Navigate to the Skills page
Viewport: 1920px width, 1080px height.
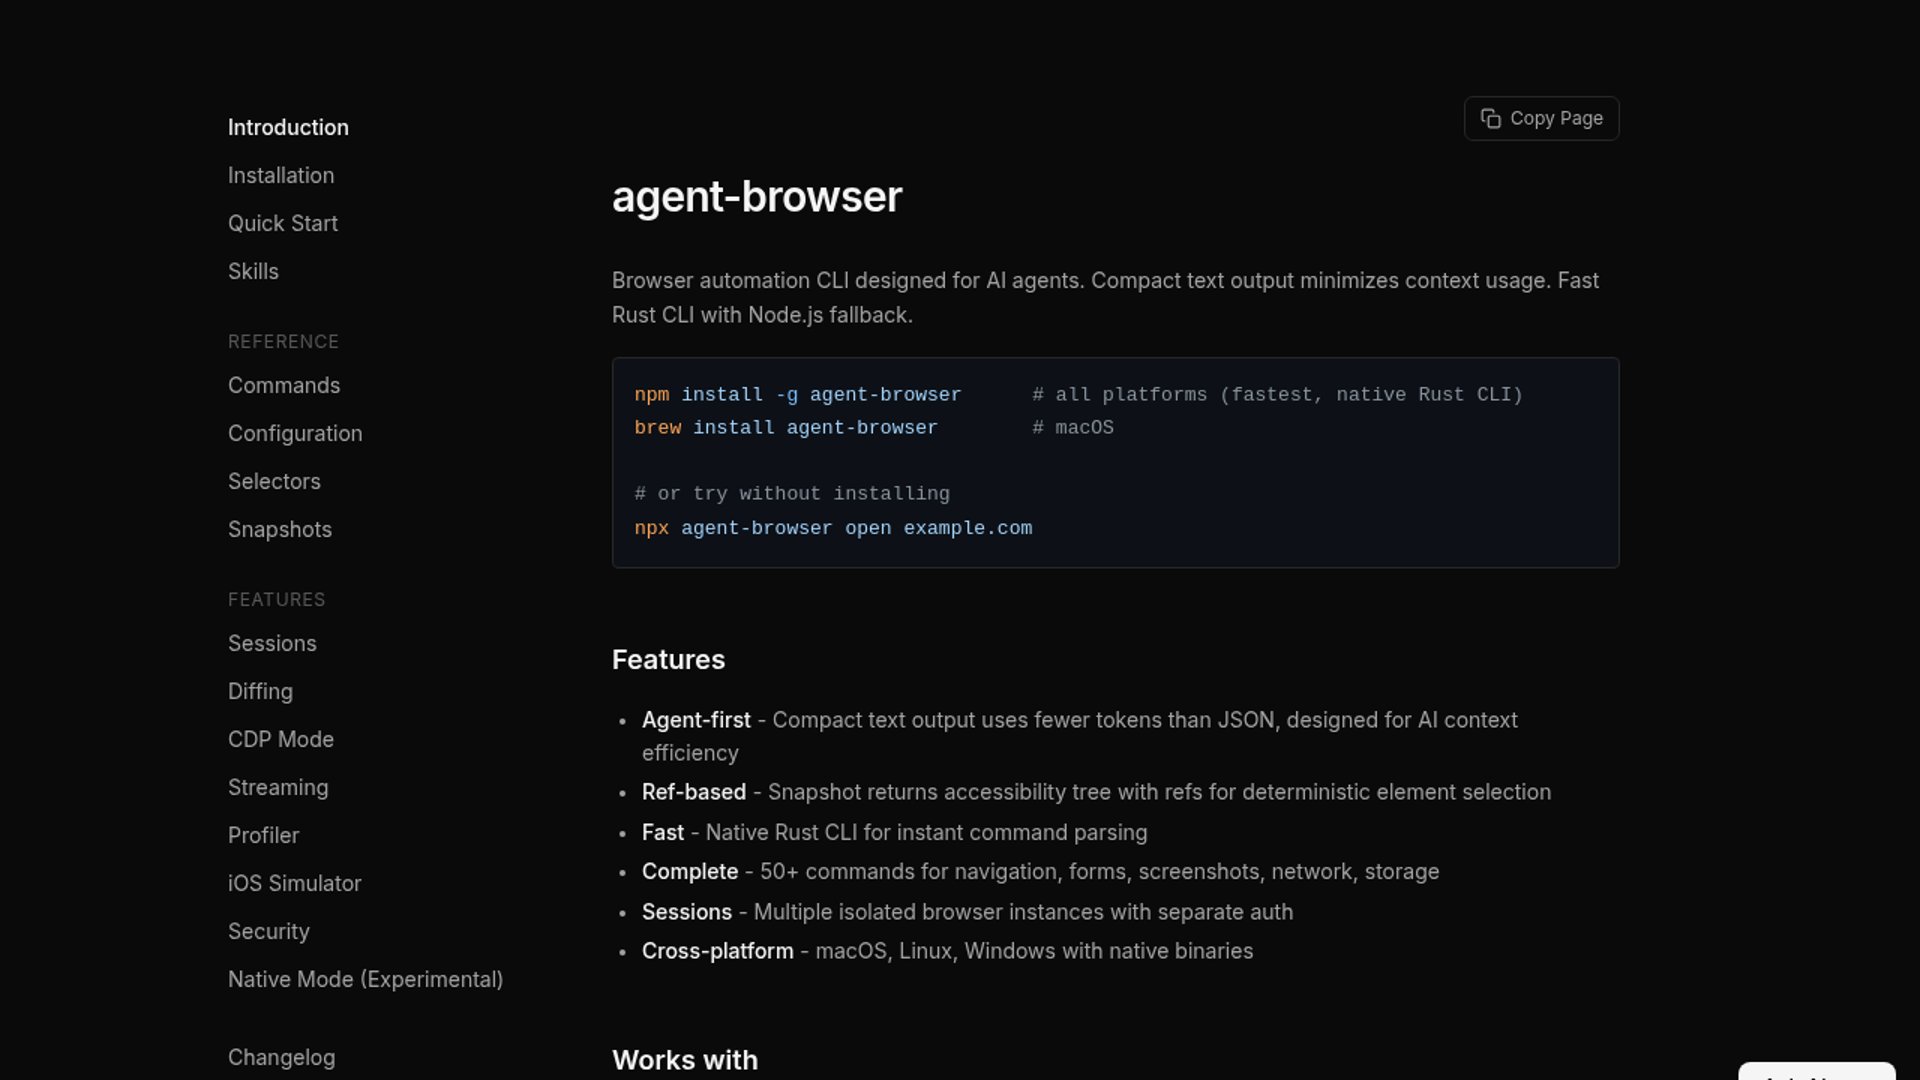253,272
